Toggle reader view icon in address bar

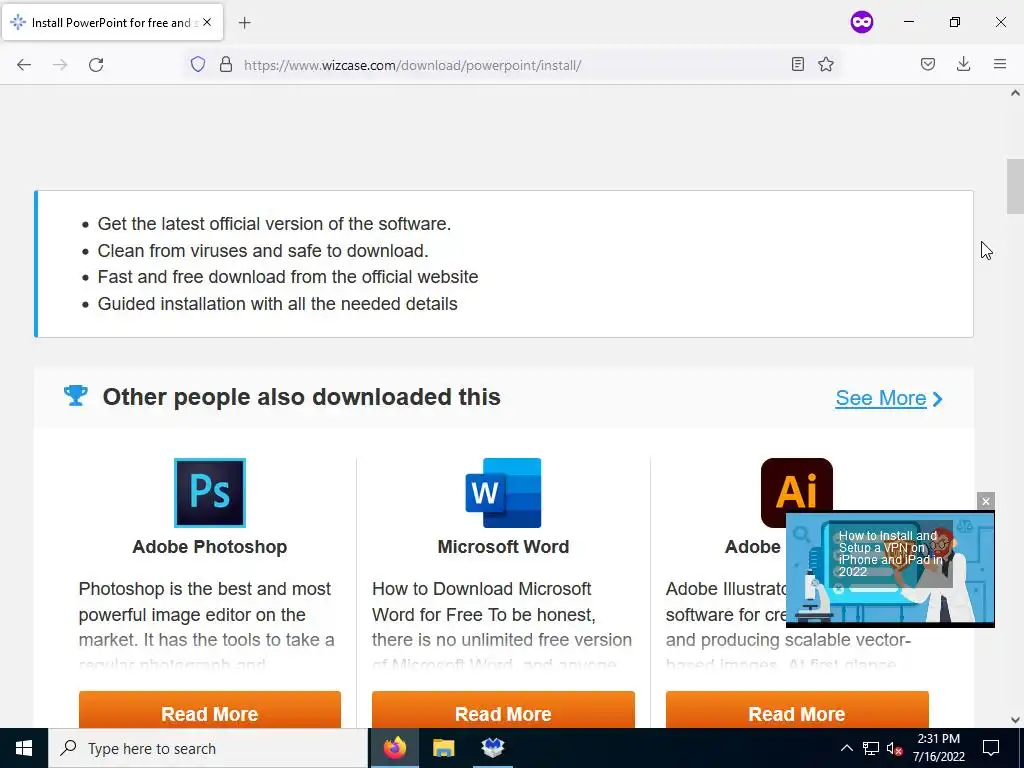[x=797, y=64]
